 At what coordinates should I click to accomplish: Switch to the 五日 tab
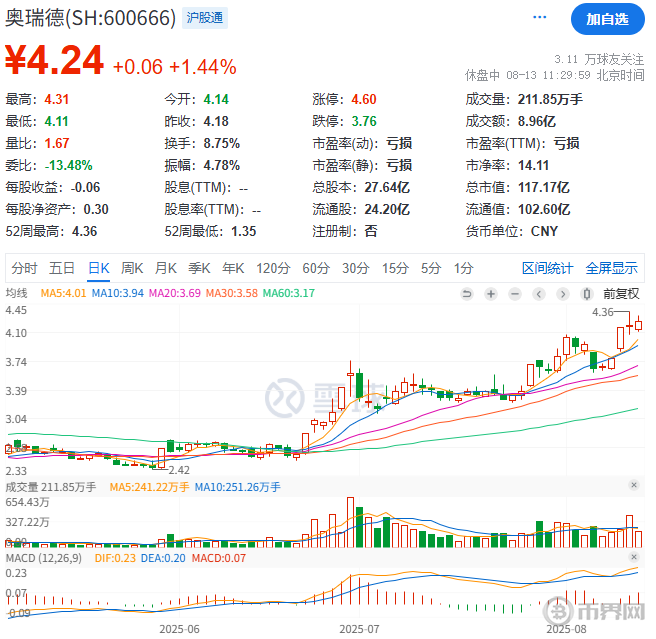(62, 268)
